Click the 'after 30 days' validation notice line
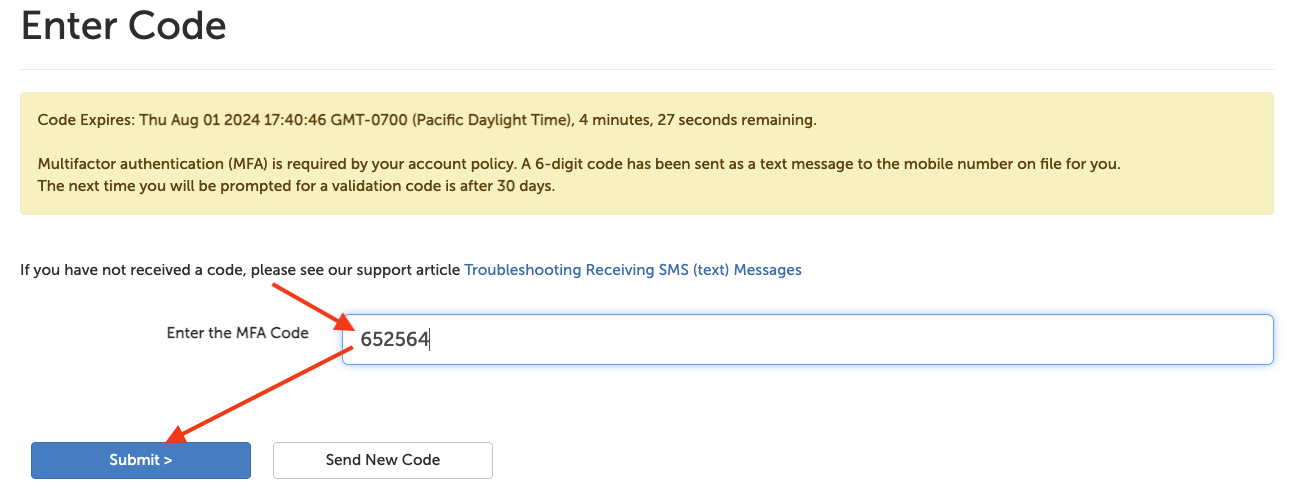 tap(295, 186)
